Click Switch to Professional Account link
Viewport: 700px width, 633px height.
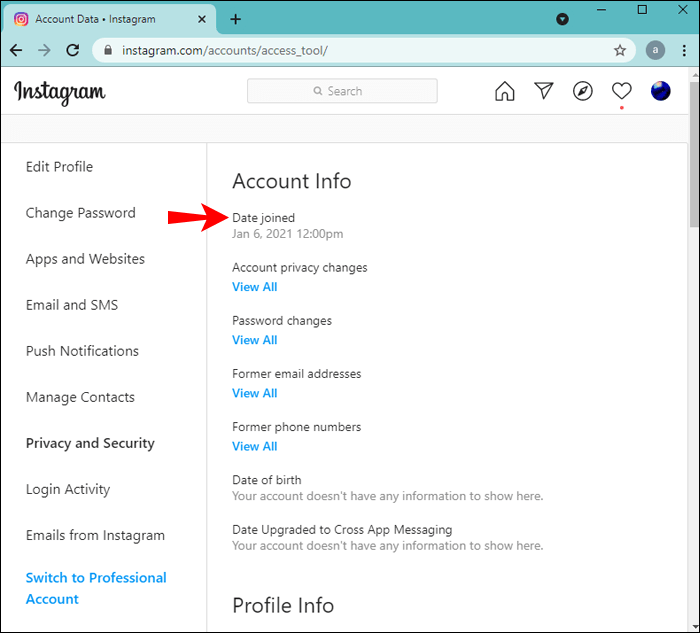click(x=96, y=588)
